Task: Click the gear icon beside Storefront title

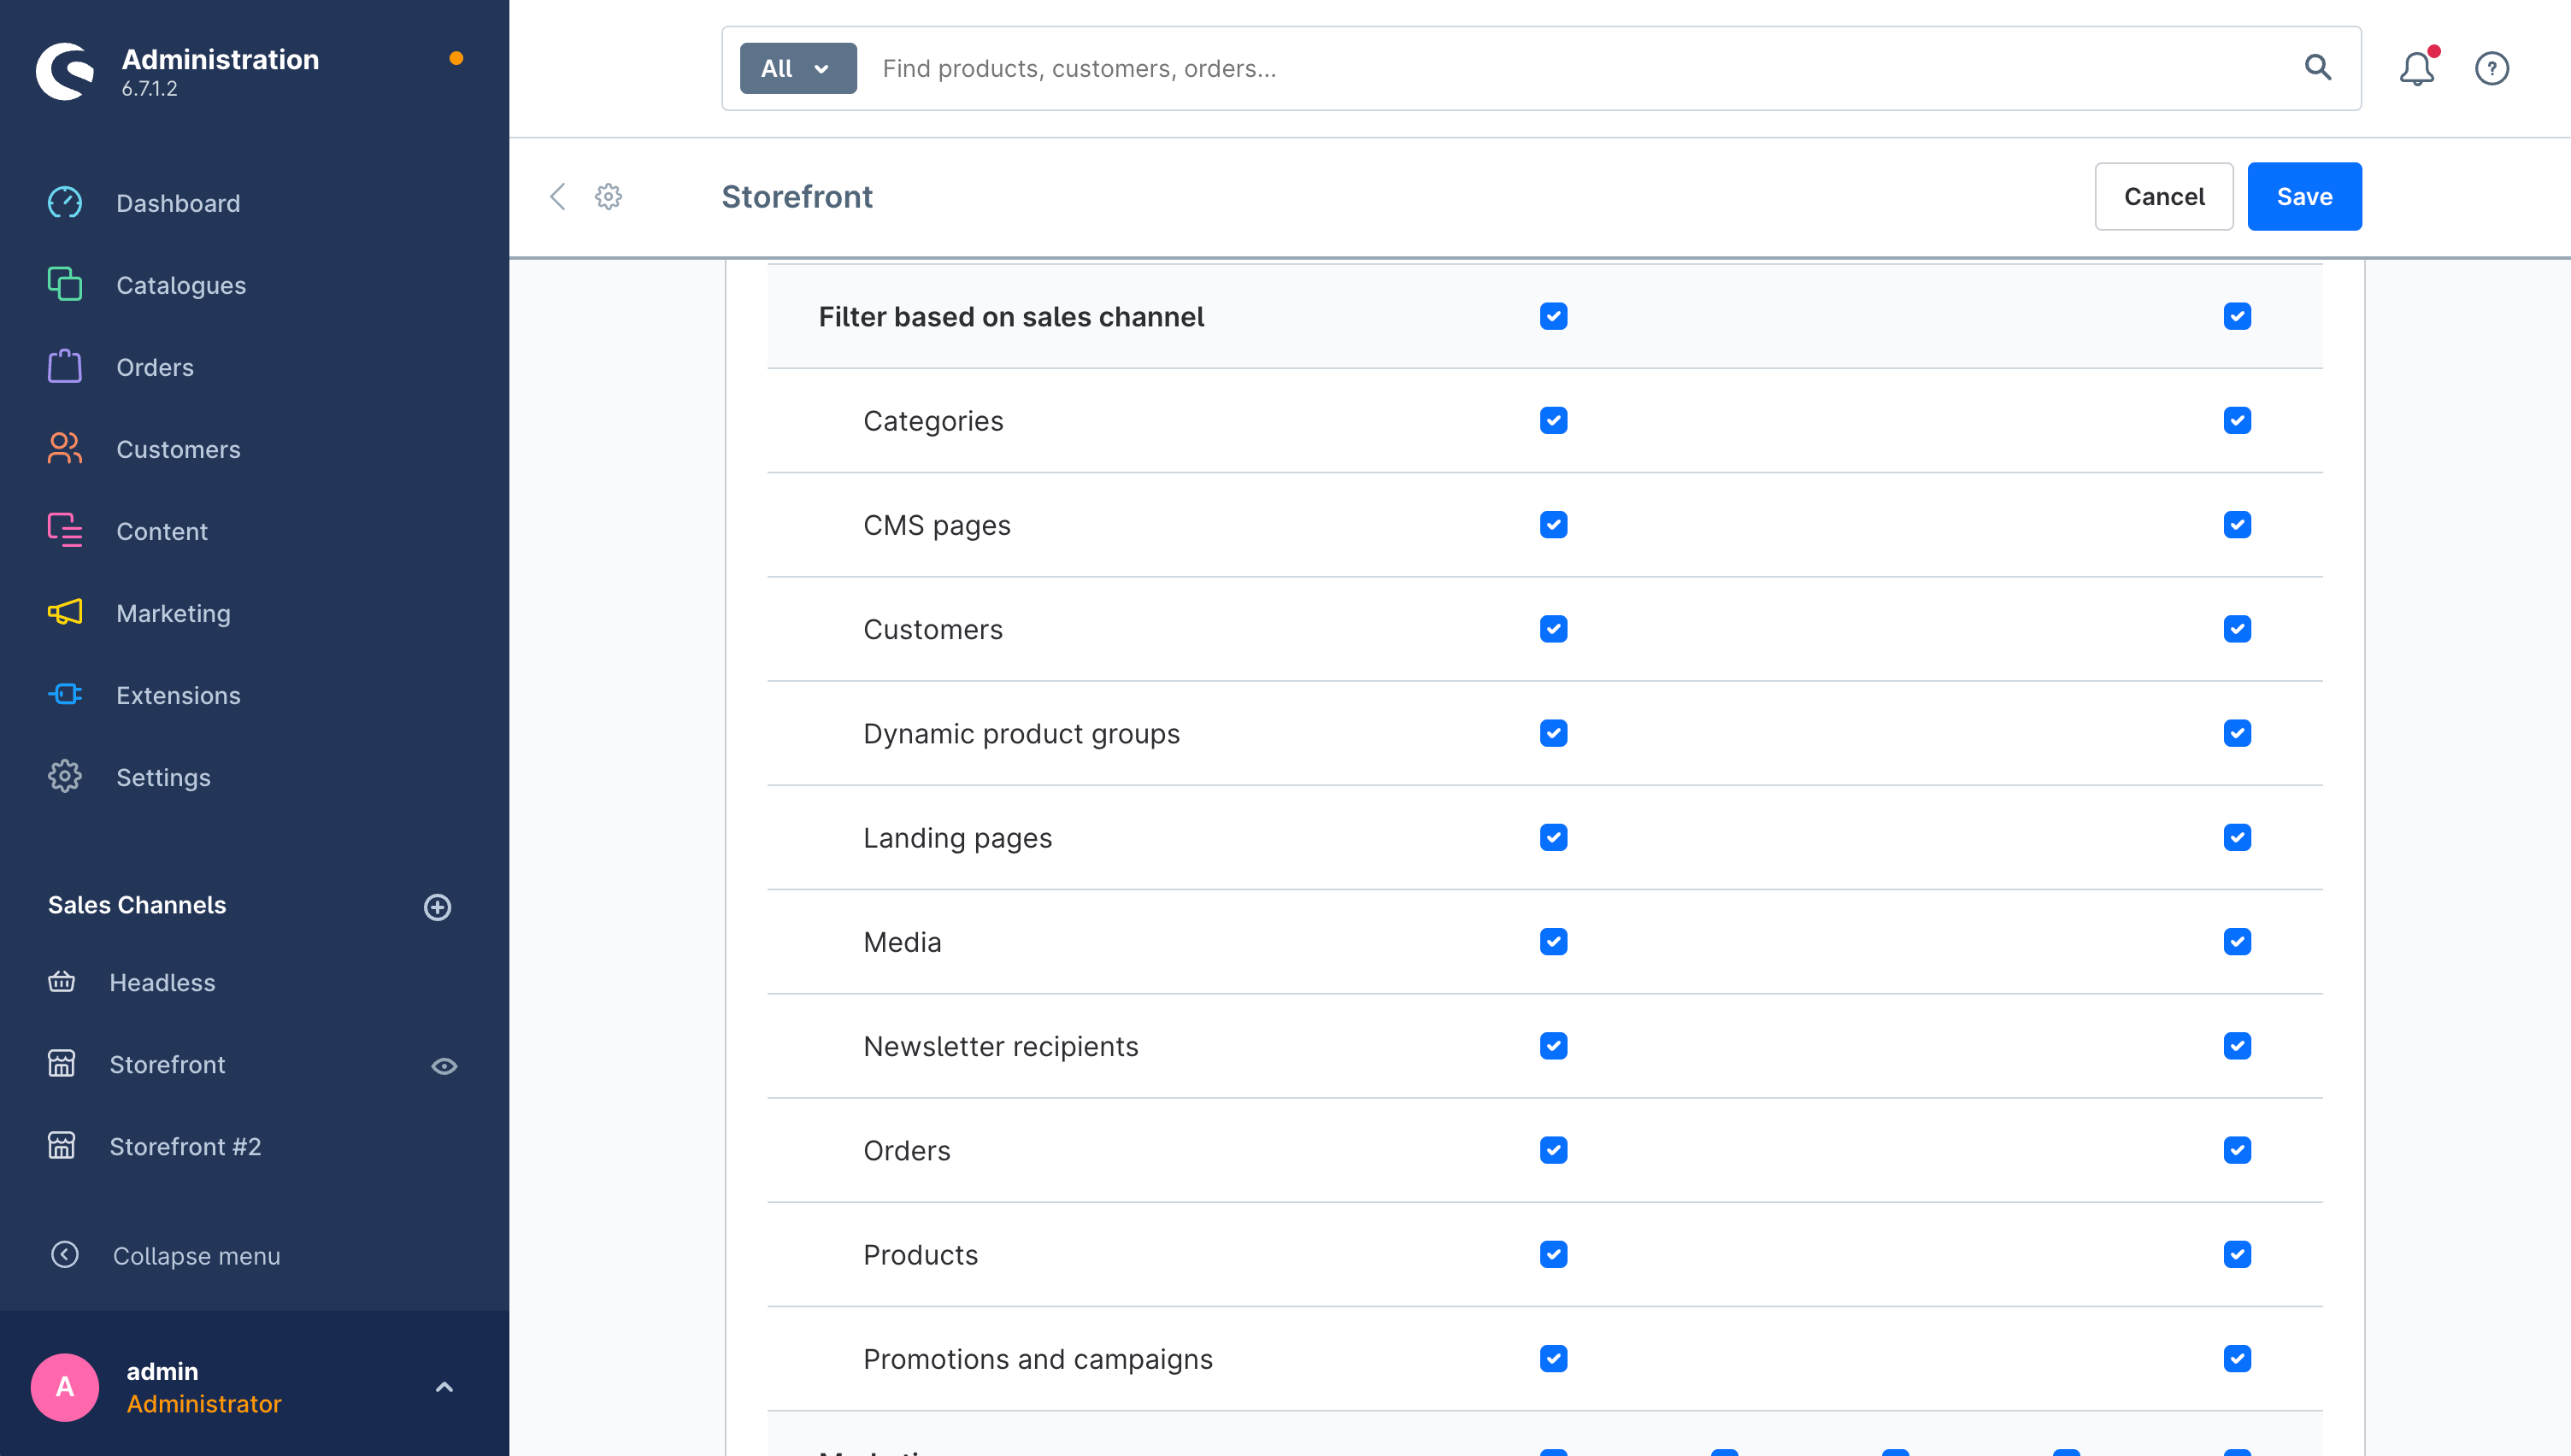Action: pos(608,196)
